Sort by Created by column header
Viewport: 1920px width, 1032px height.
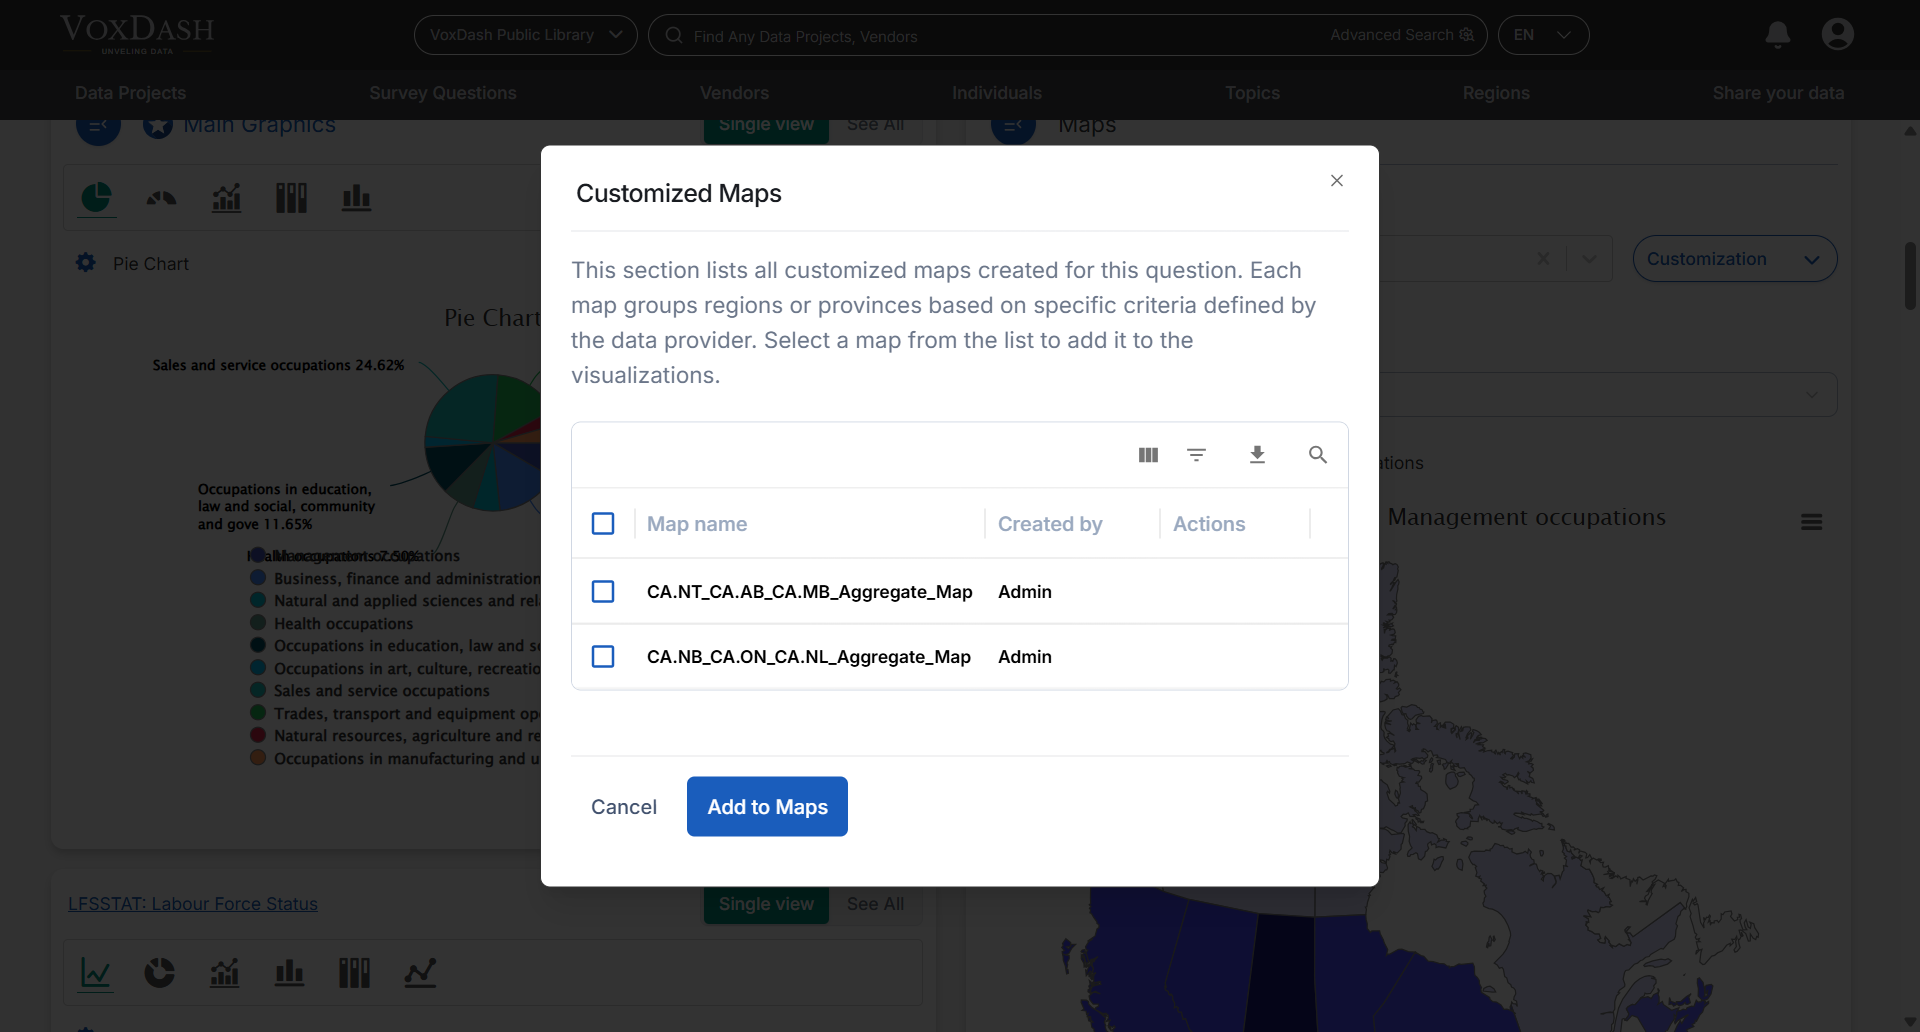[1050, 524]
